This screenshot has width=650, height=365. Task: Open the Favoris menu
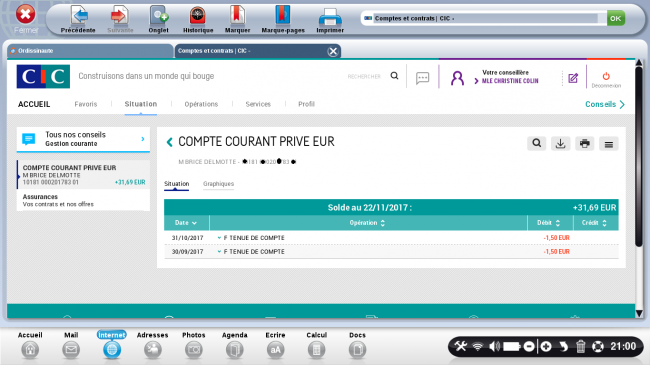pos(86,104)
